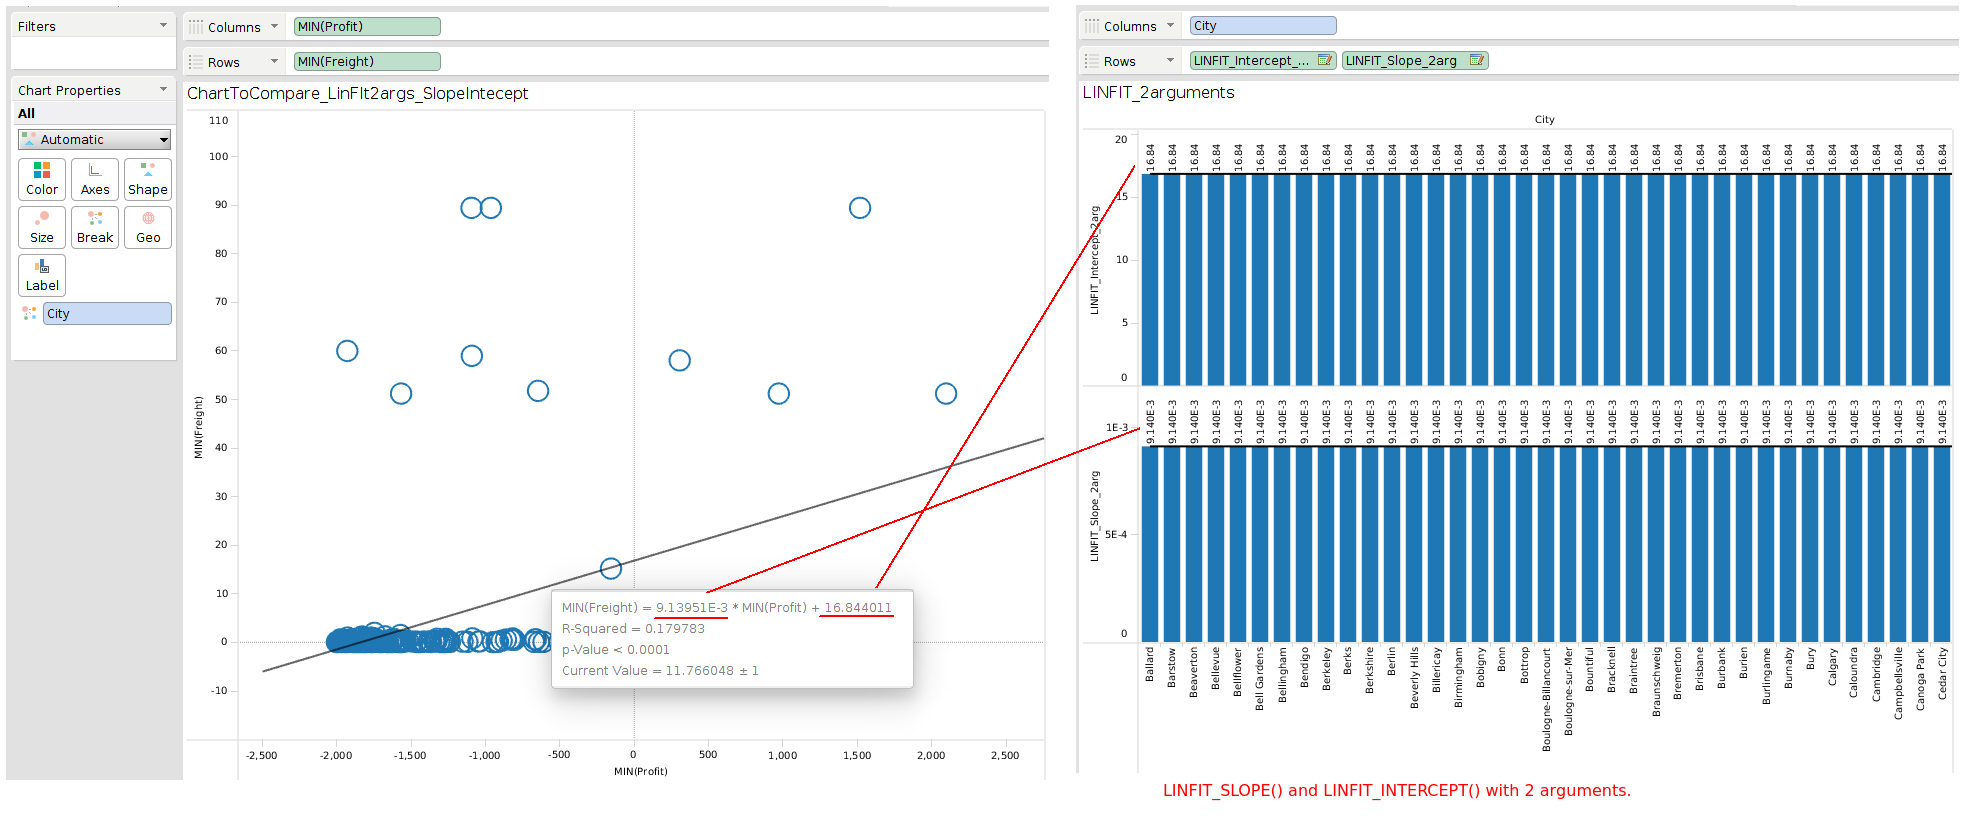
Task: Expand the Filters panel menu arrow
Action: (x=164, y=25)
